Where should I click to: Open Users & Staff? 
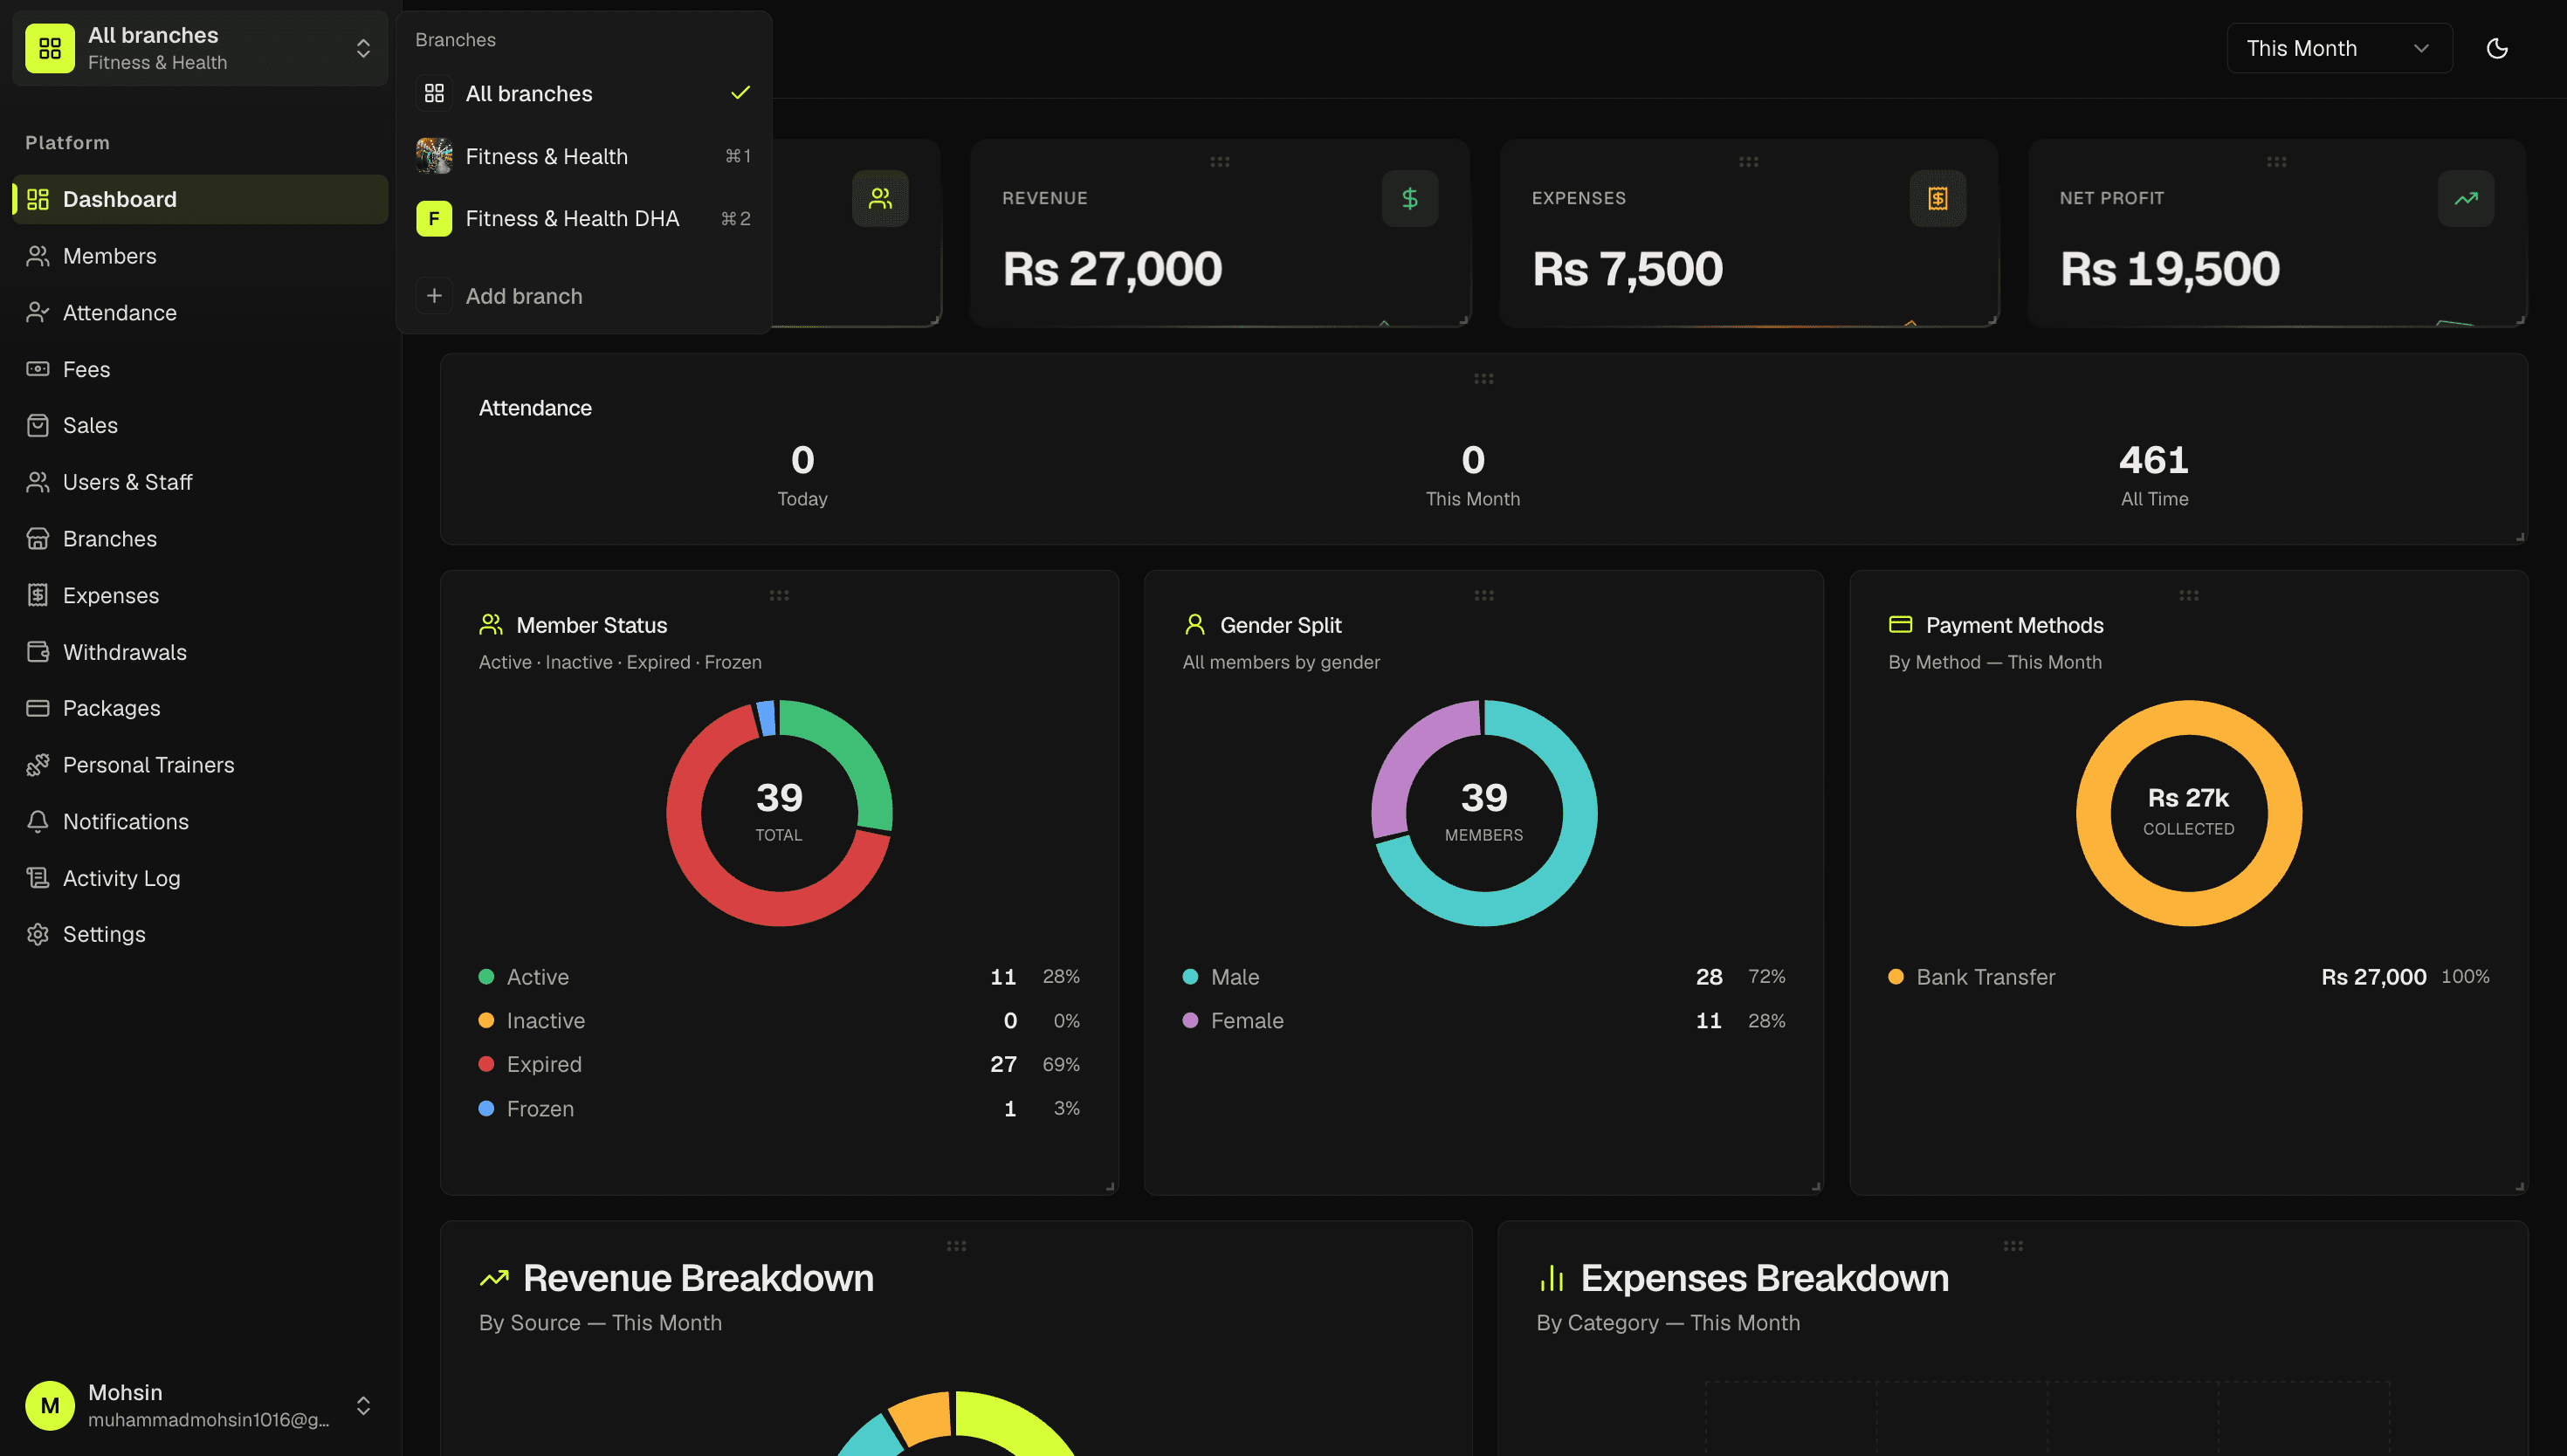200,482
